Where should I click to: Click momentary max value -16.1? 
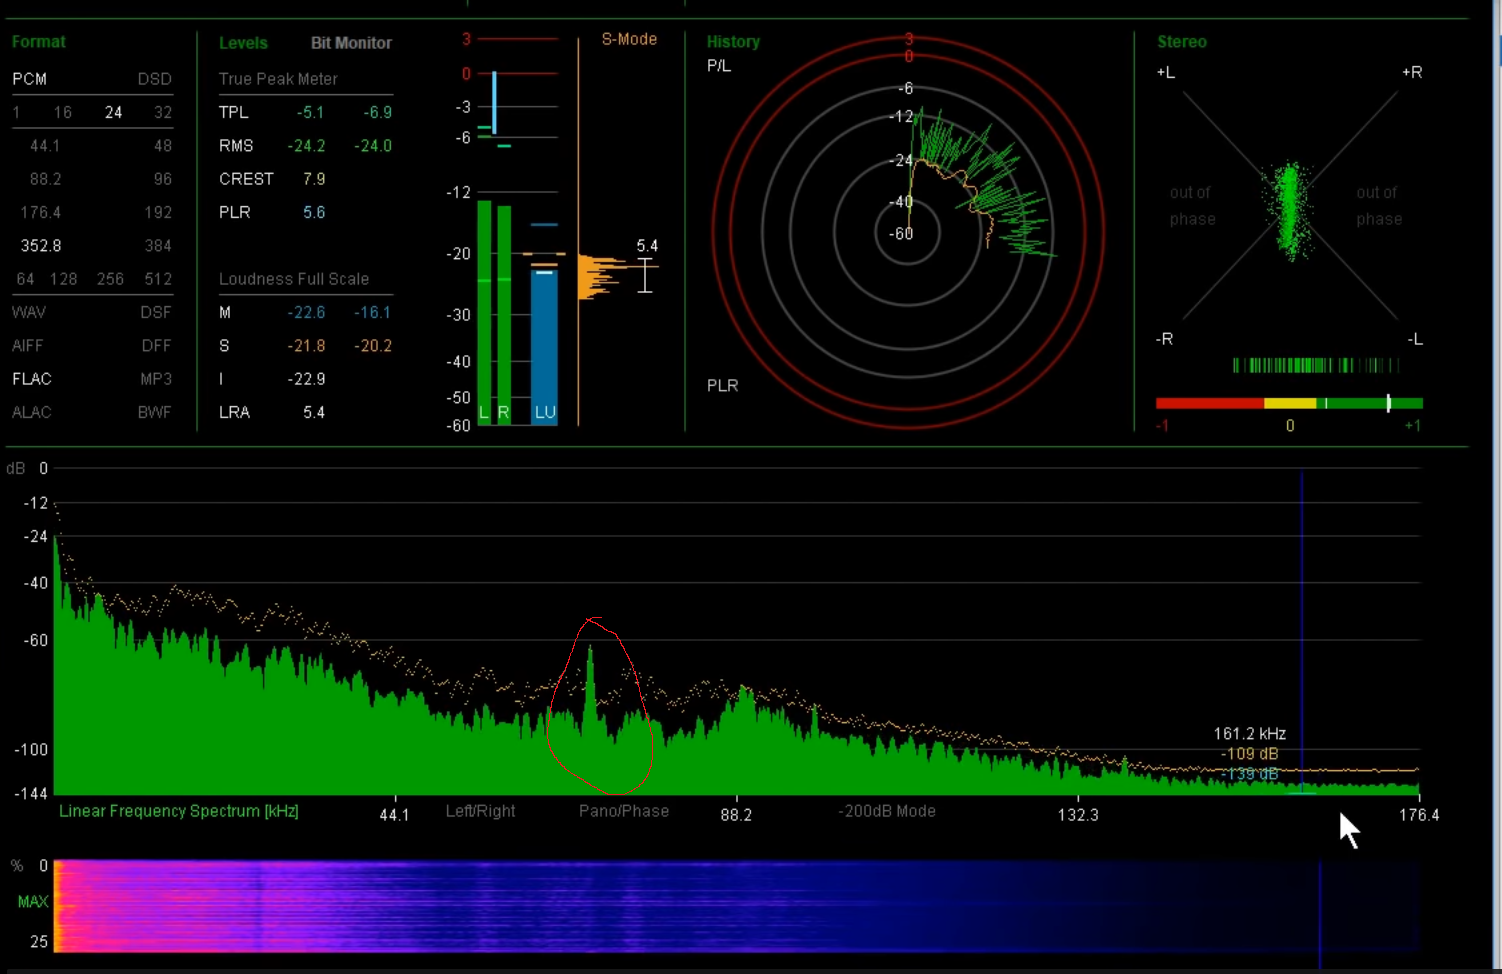click(x=372, y=312)
